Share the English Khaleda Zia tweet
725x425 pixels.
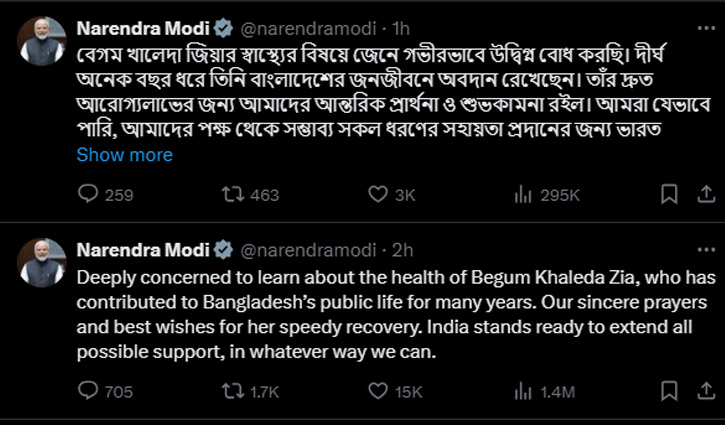pos(702,392)
